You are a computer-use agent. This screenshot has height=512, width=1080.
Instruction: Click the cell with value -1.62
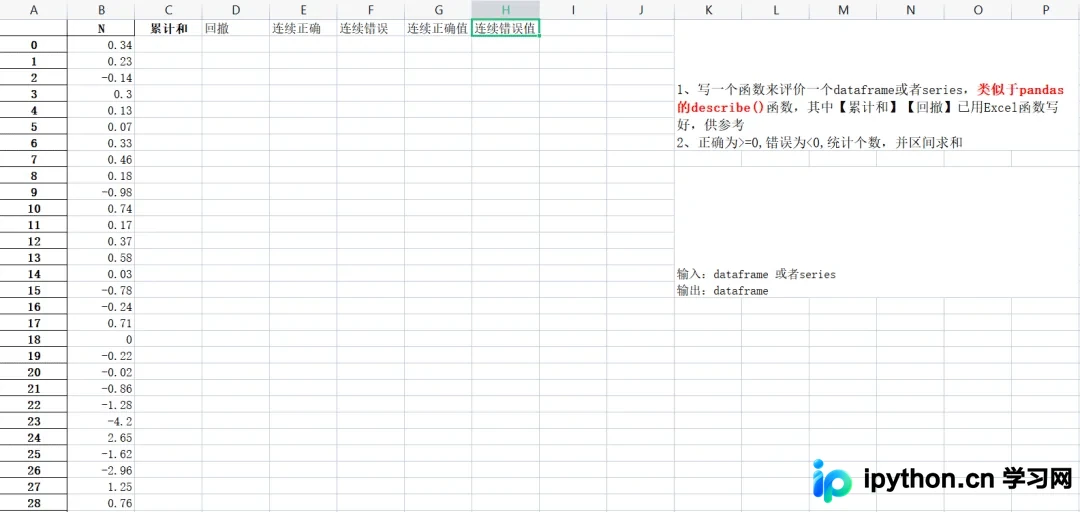pyautogui.click(x=101, y=454)
